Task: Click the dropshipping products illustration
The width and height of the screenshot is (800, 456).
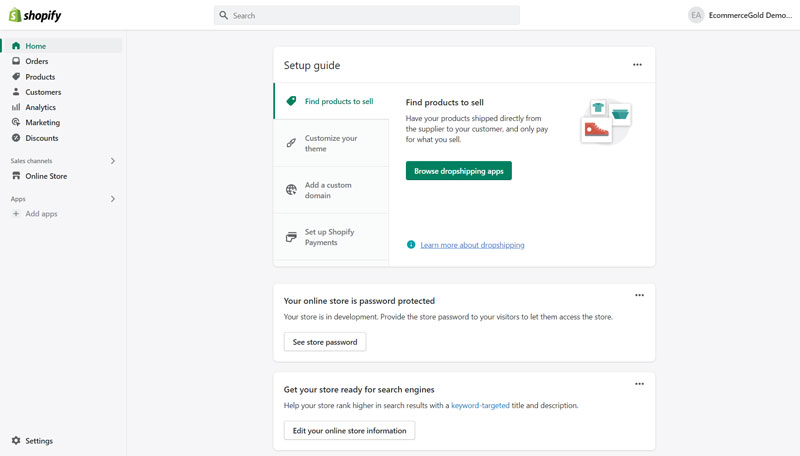Action: (x=606, y=121)
